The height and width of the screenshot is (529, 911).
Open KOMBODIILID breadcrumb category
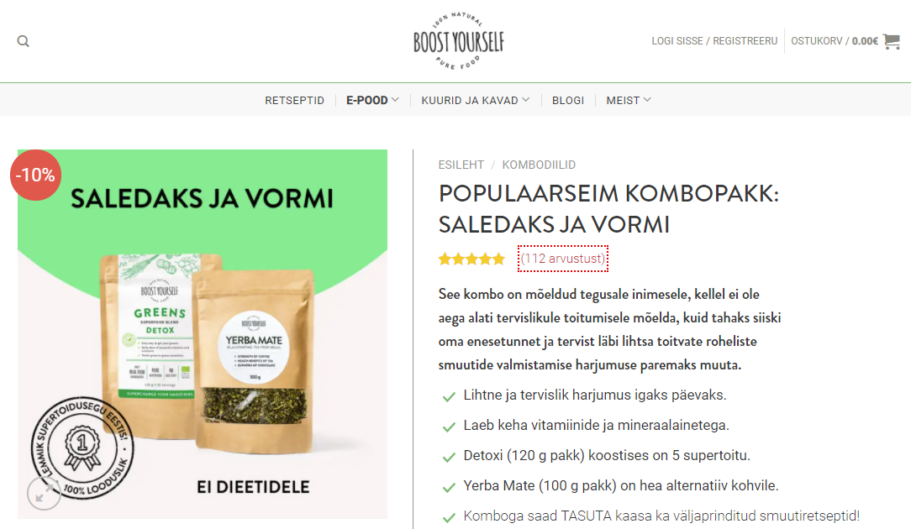(x=539, y=165)
